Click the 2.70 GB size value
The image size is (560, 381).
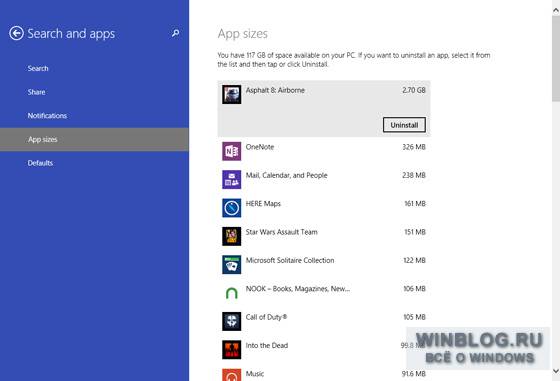414,90
